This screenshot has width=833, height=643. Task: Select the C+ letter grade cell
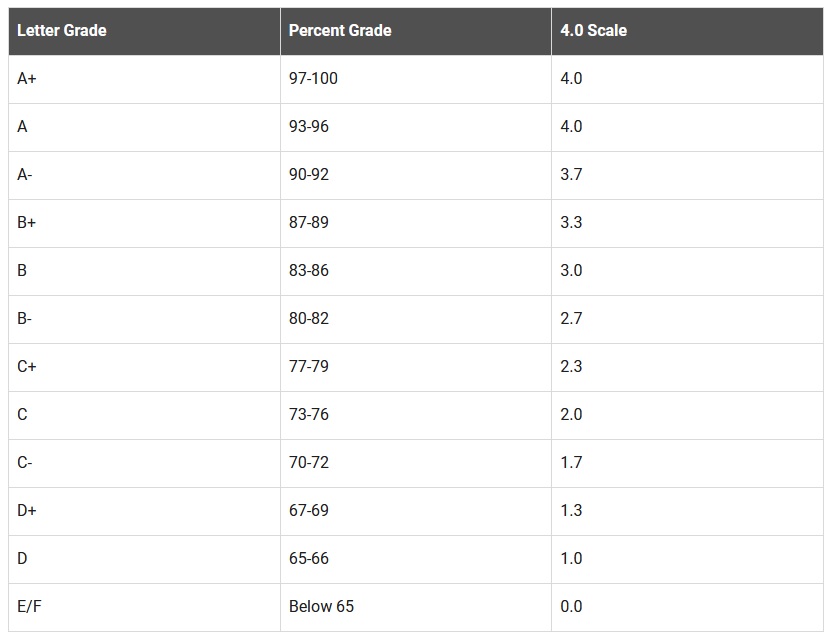click(x=27, y=367)
